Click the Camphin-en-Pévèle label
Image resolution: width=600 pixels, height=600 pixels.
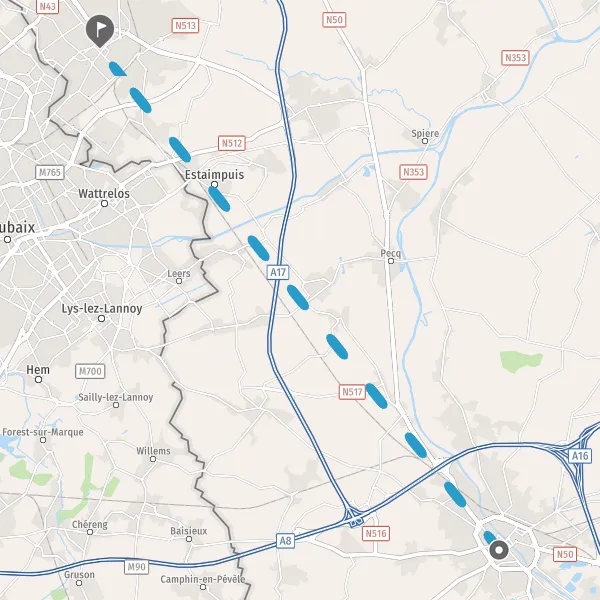click(x=203, y=579)
